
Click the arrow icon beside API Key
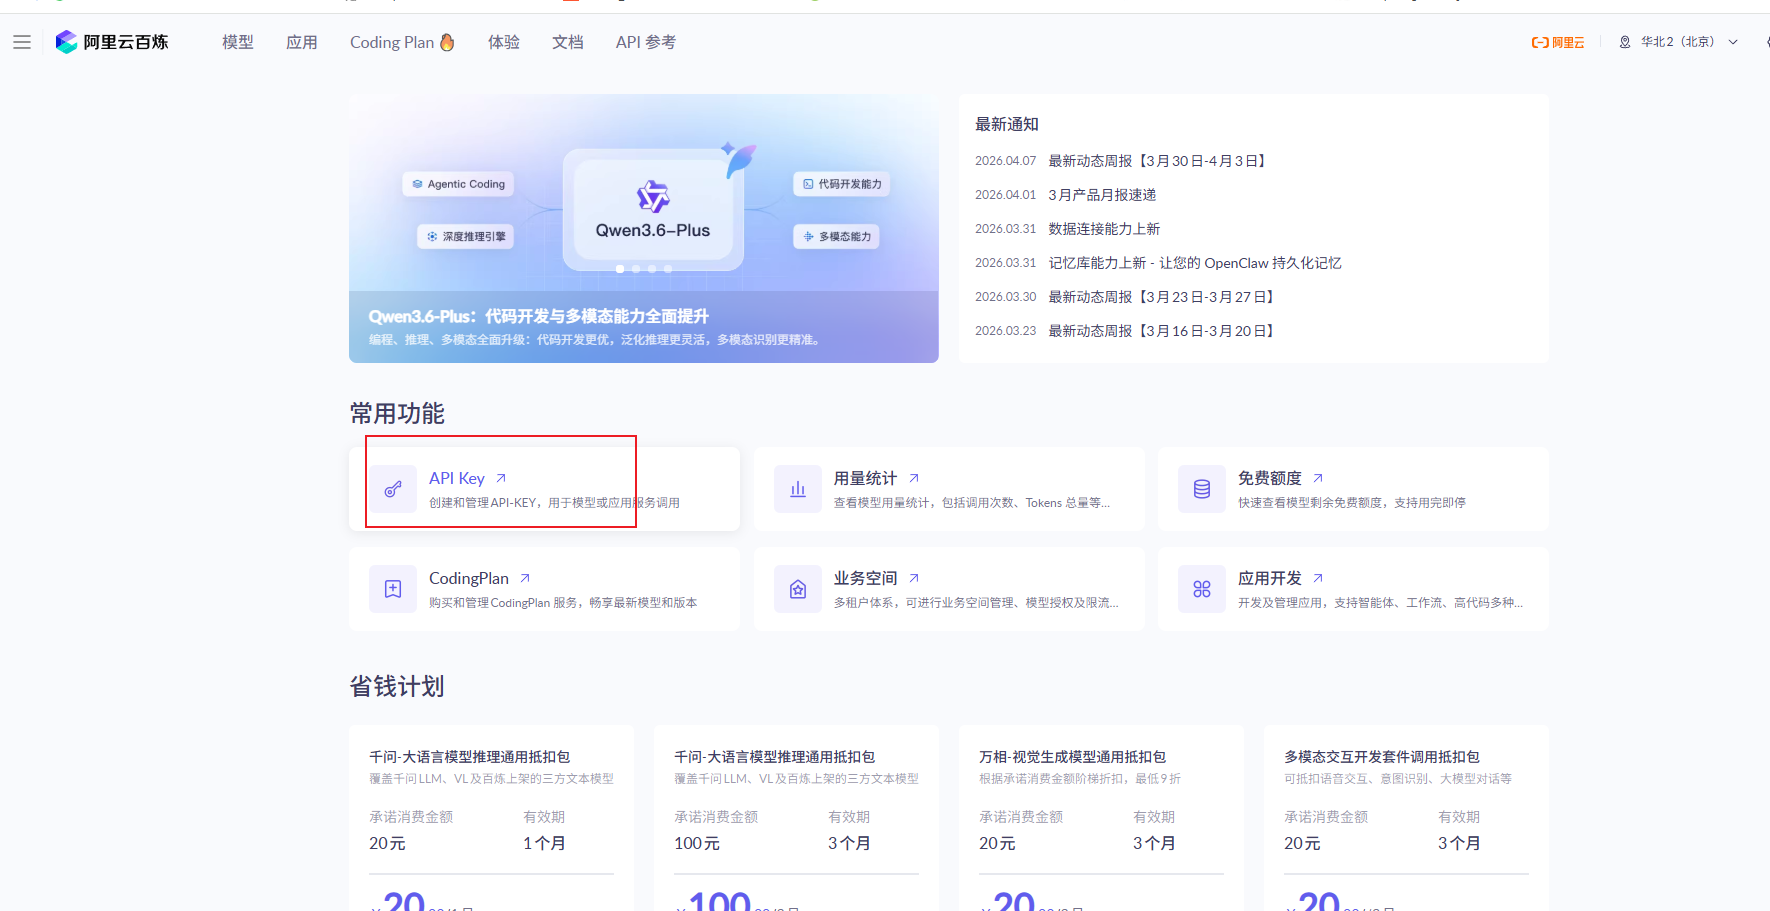tap(501, 478)
